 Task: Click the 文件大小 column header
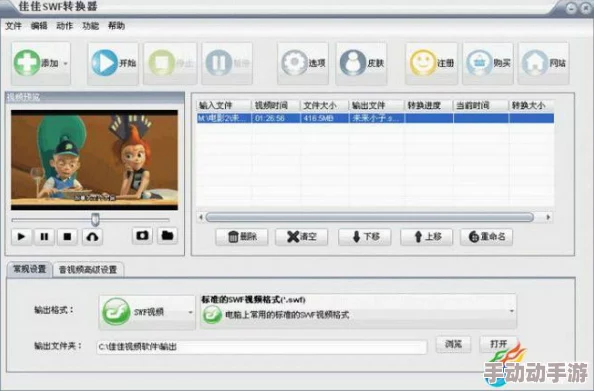click(324, 105)
